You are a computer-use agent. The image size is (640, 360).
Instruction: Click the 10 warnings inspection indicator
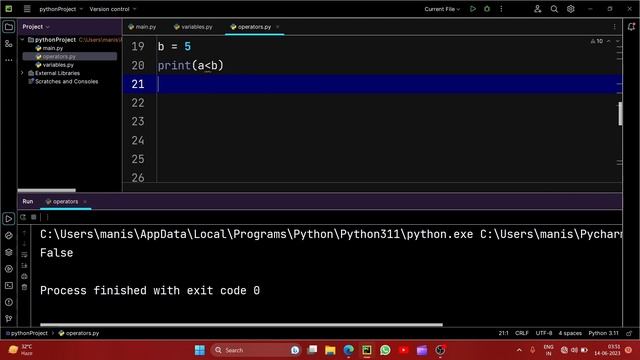pyautogui.click(x=597, y=41)
